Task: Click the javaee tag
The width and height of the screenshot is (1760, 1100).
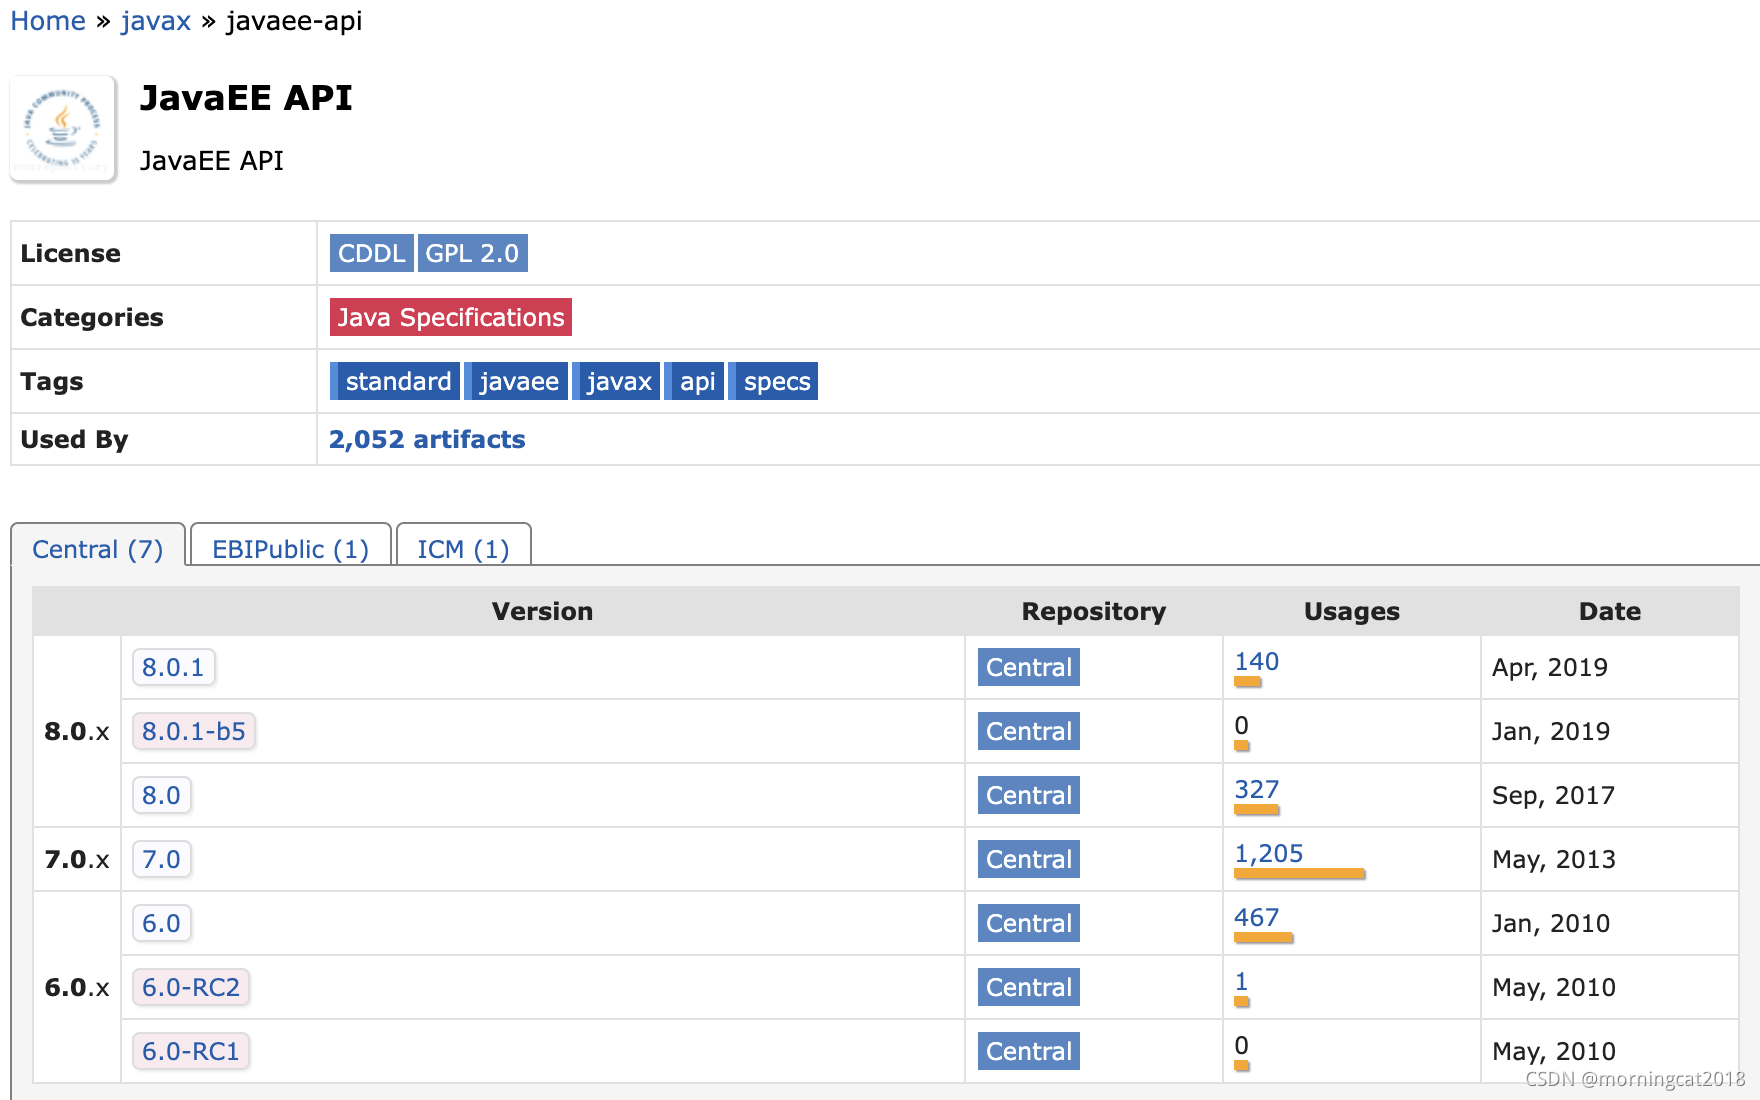Action: coord(516,381)
